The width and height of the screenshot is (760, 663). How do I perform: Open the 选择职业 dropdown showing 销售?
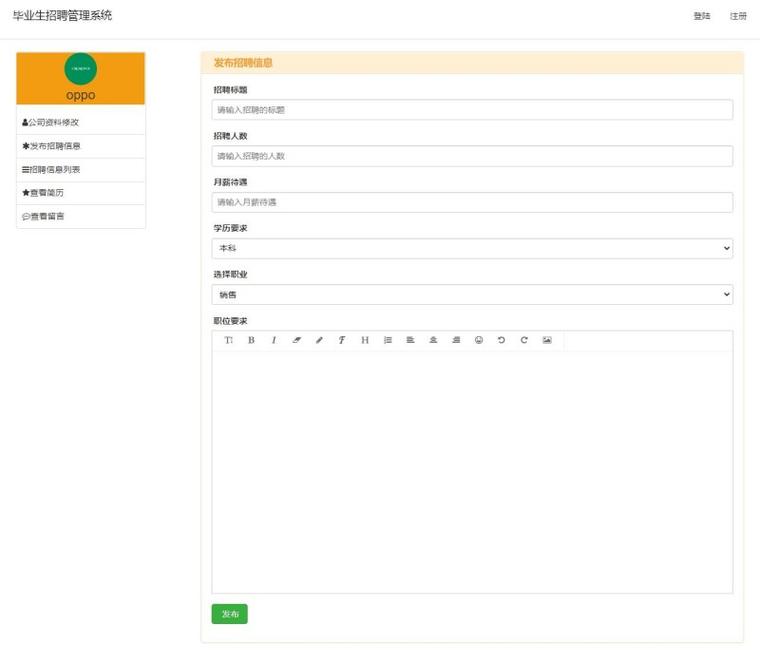pyautogui.click(x=472, y=295)
